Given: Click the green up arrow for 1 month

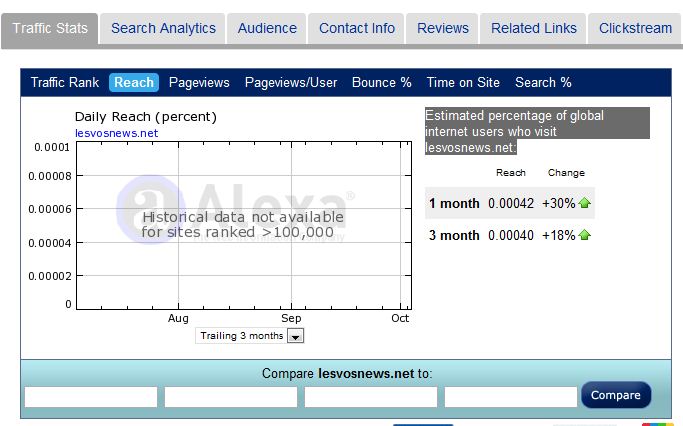Looking at the screenshot, I should point(584,203).
